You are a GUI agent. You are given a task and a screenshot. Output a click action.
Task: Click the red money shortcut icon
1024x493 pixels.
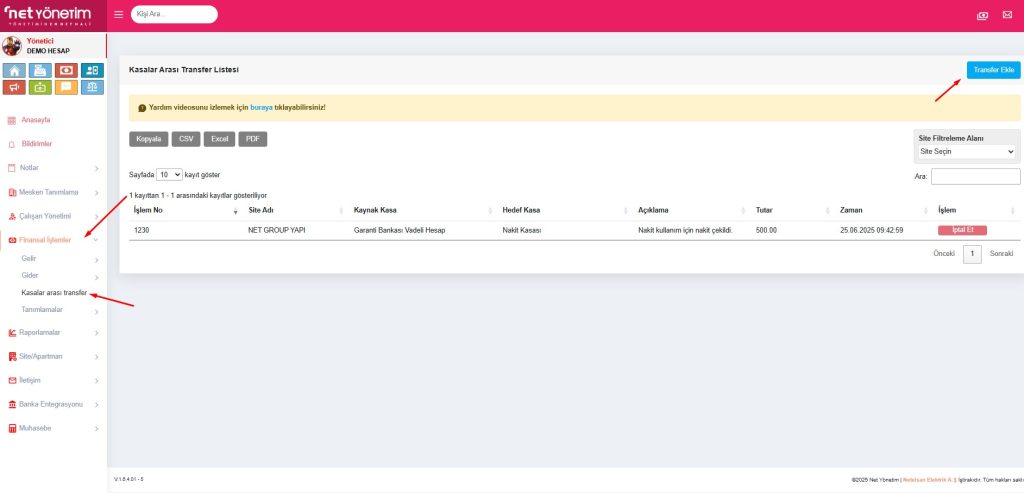pos(66,70)
